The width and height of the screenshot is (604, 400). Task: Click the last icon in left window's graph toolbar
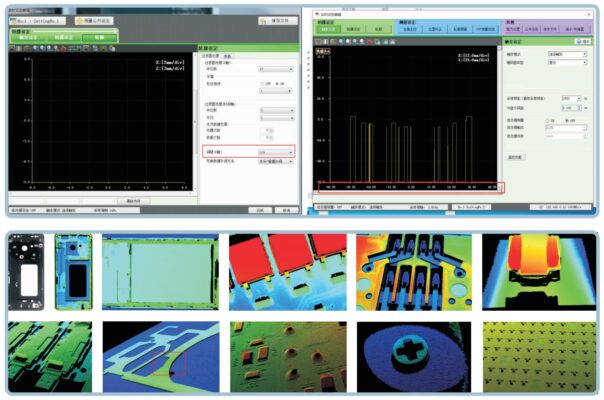tap(112, 49)
